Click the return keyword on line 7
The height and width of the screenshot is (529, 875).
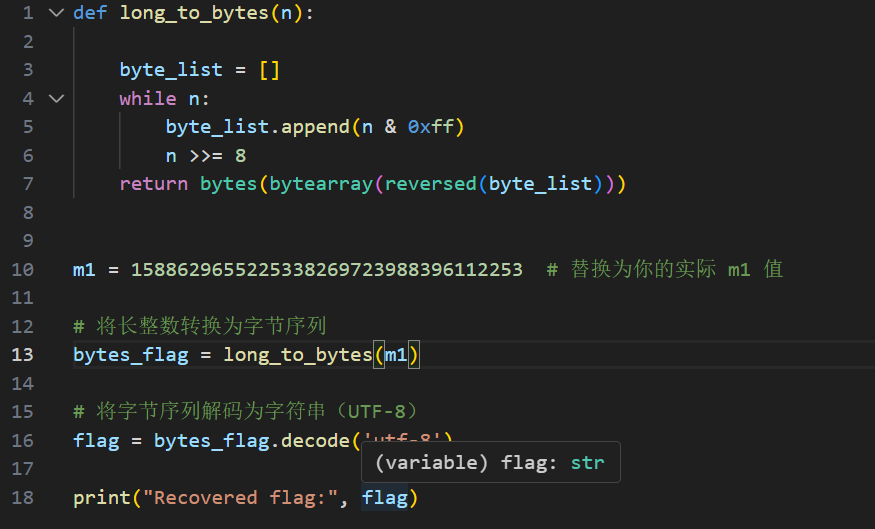[153, 184]
